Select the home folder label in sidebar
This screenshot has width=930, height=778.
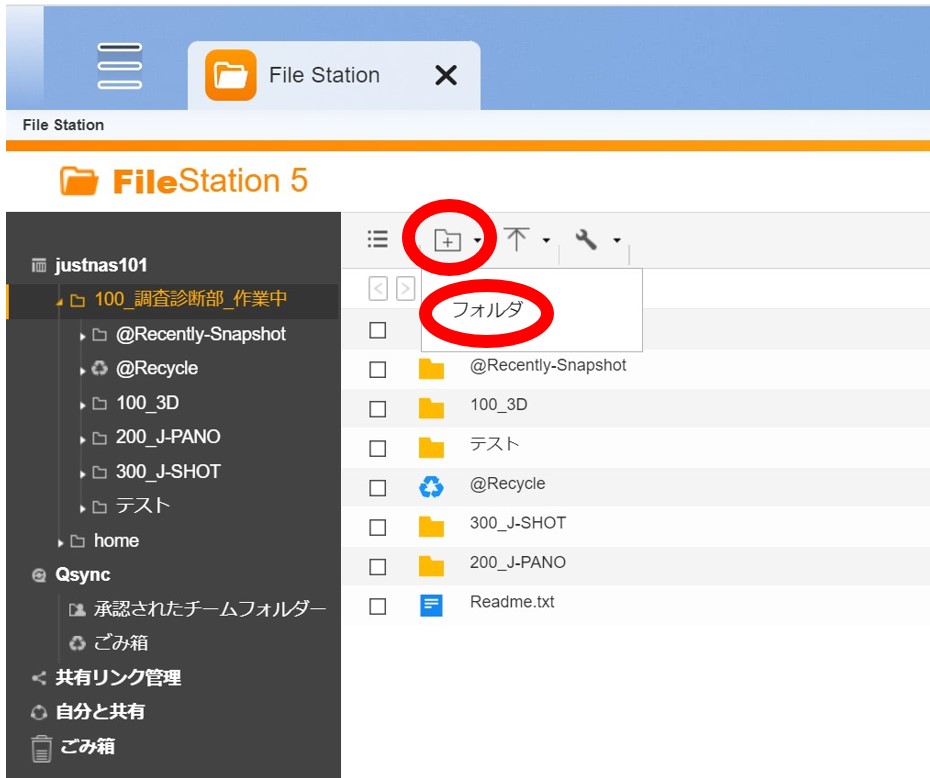click(x=116, y=541)
